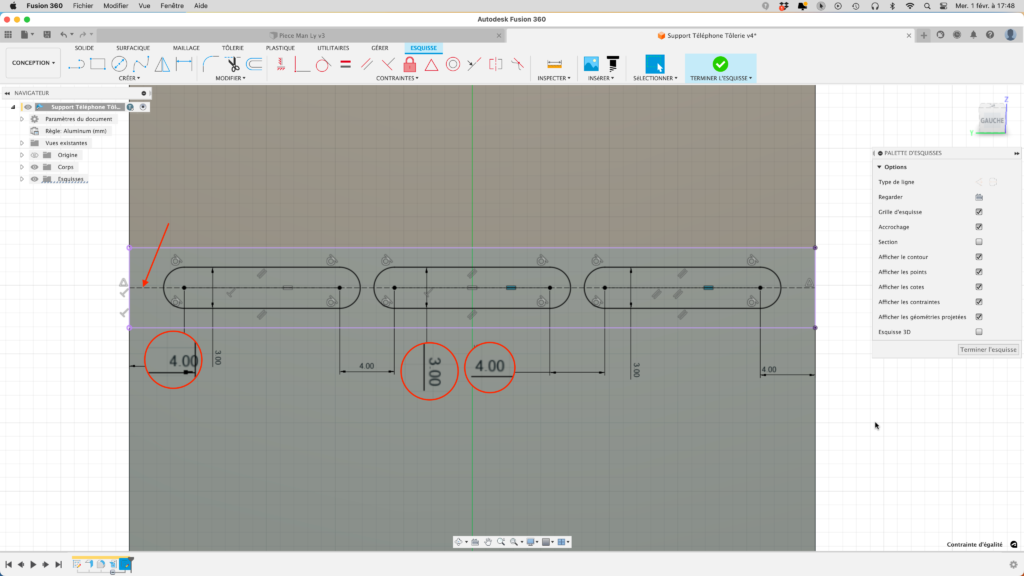Switch to the TÔLERIE tab
The height and width of the screenshot is (576, 1024).
click(x=232, y=48)
